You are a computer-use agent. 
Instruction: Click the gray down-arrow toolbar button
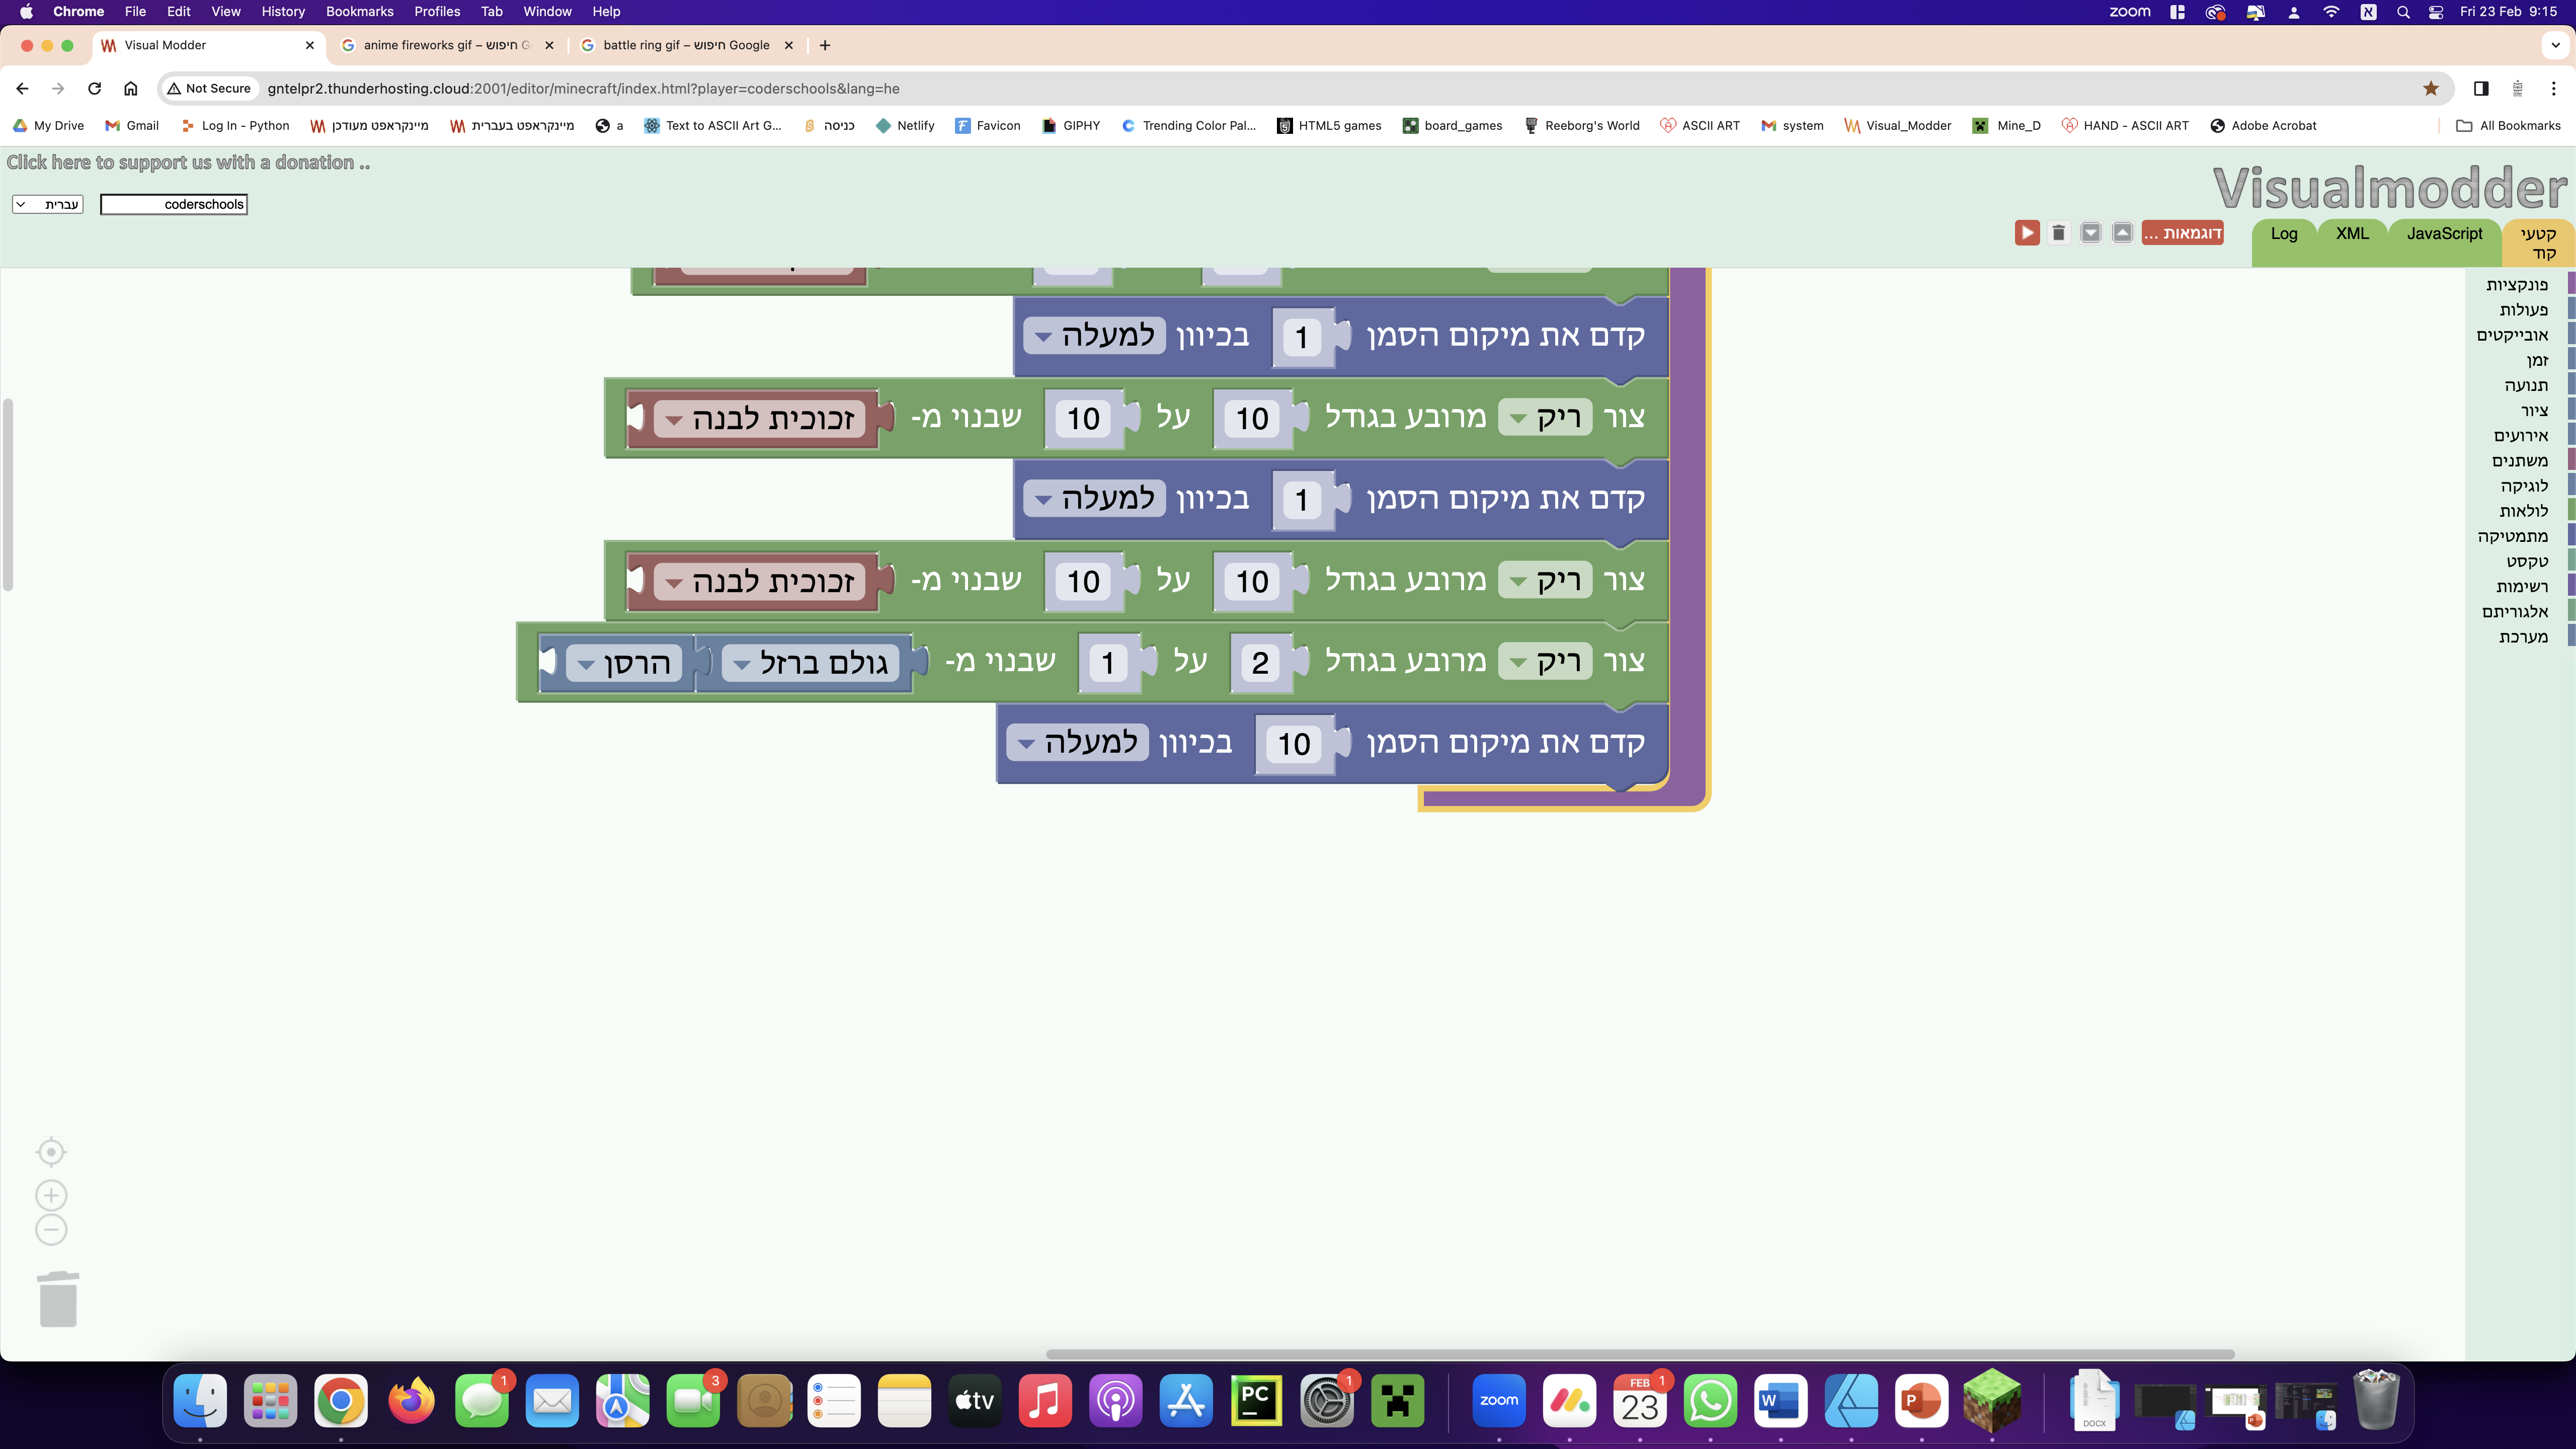coord(2090,233)
